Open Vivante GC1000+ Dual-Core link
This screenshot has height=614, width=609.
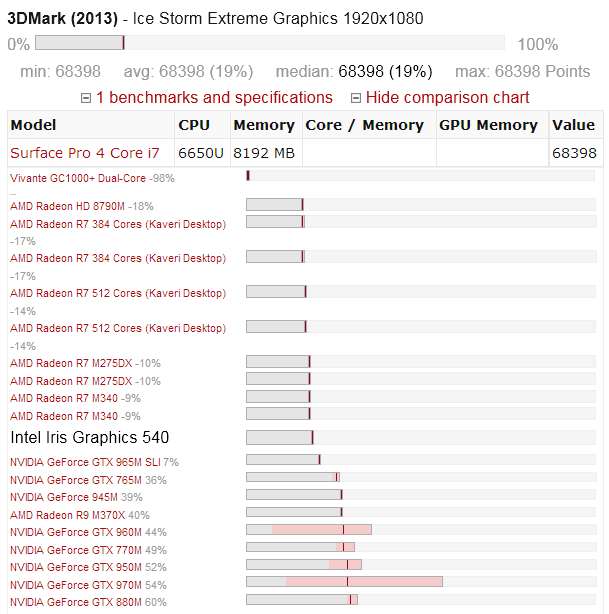(x=78, y=178)
